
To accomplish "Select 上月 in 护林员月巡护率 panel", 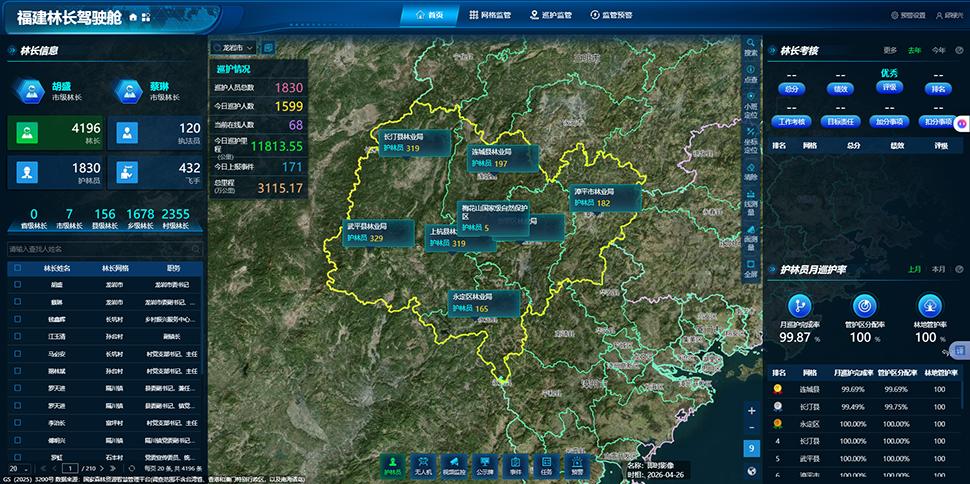I will tap(914, 269).
